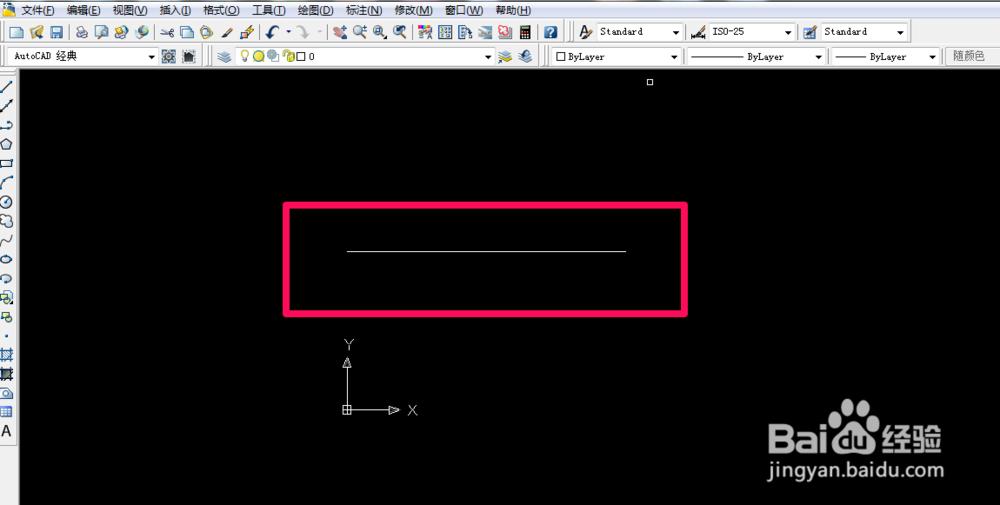
Task: Click the Paste clipboard icon
Action: [207, 32]
